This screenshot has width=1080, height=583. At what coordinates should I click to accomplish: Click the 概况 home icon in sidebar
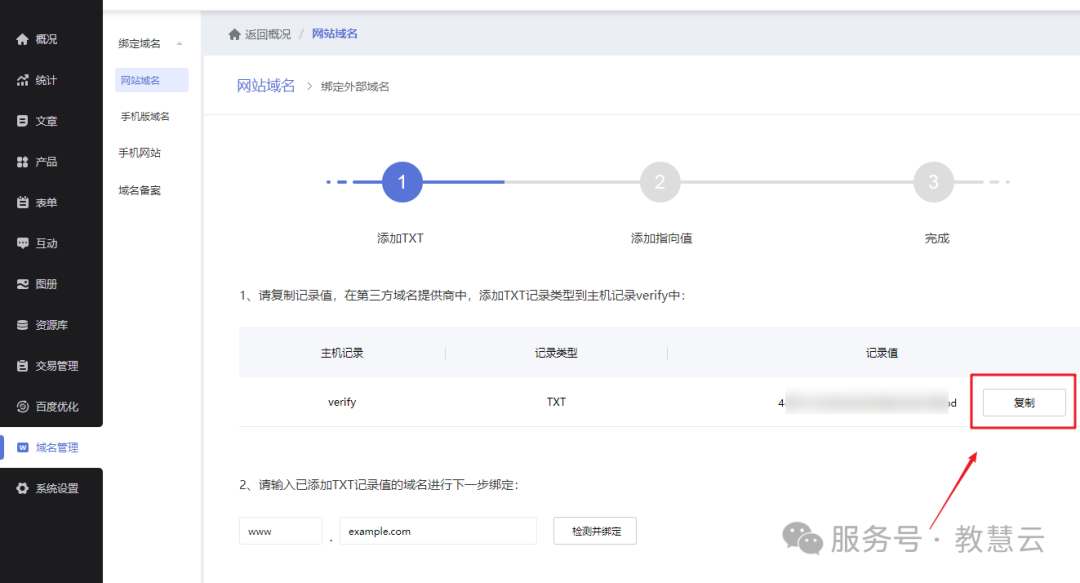click(x=22, y=39)
